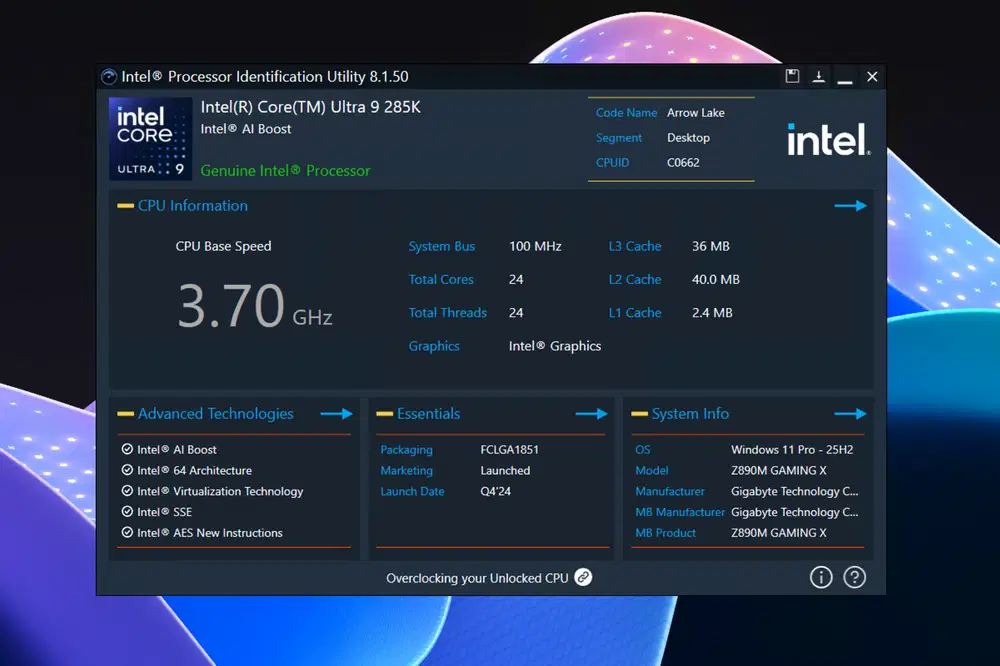Click the L1 Cache label
Screen dimensions: 1000x666
[635, 313]
